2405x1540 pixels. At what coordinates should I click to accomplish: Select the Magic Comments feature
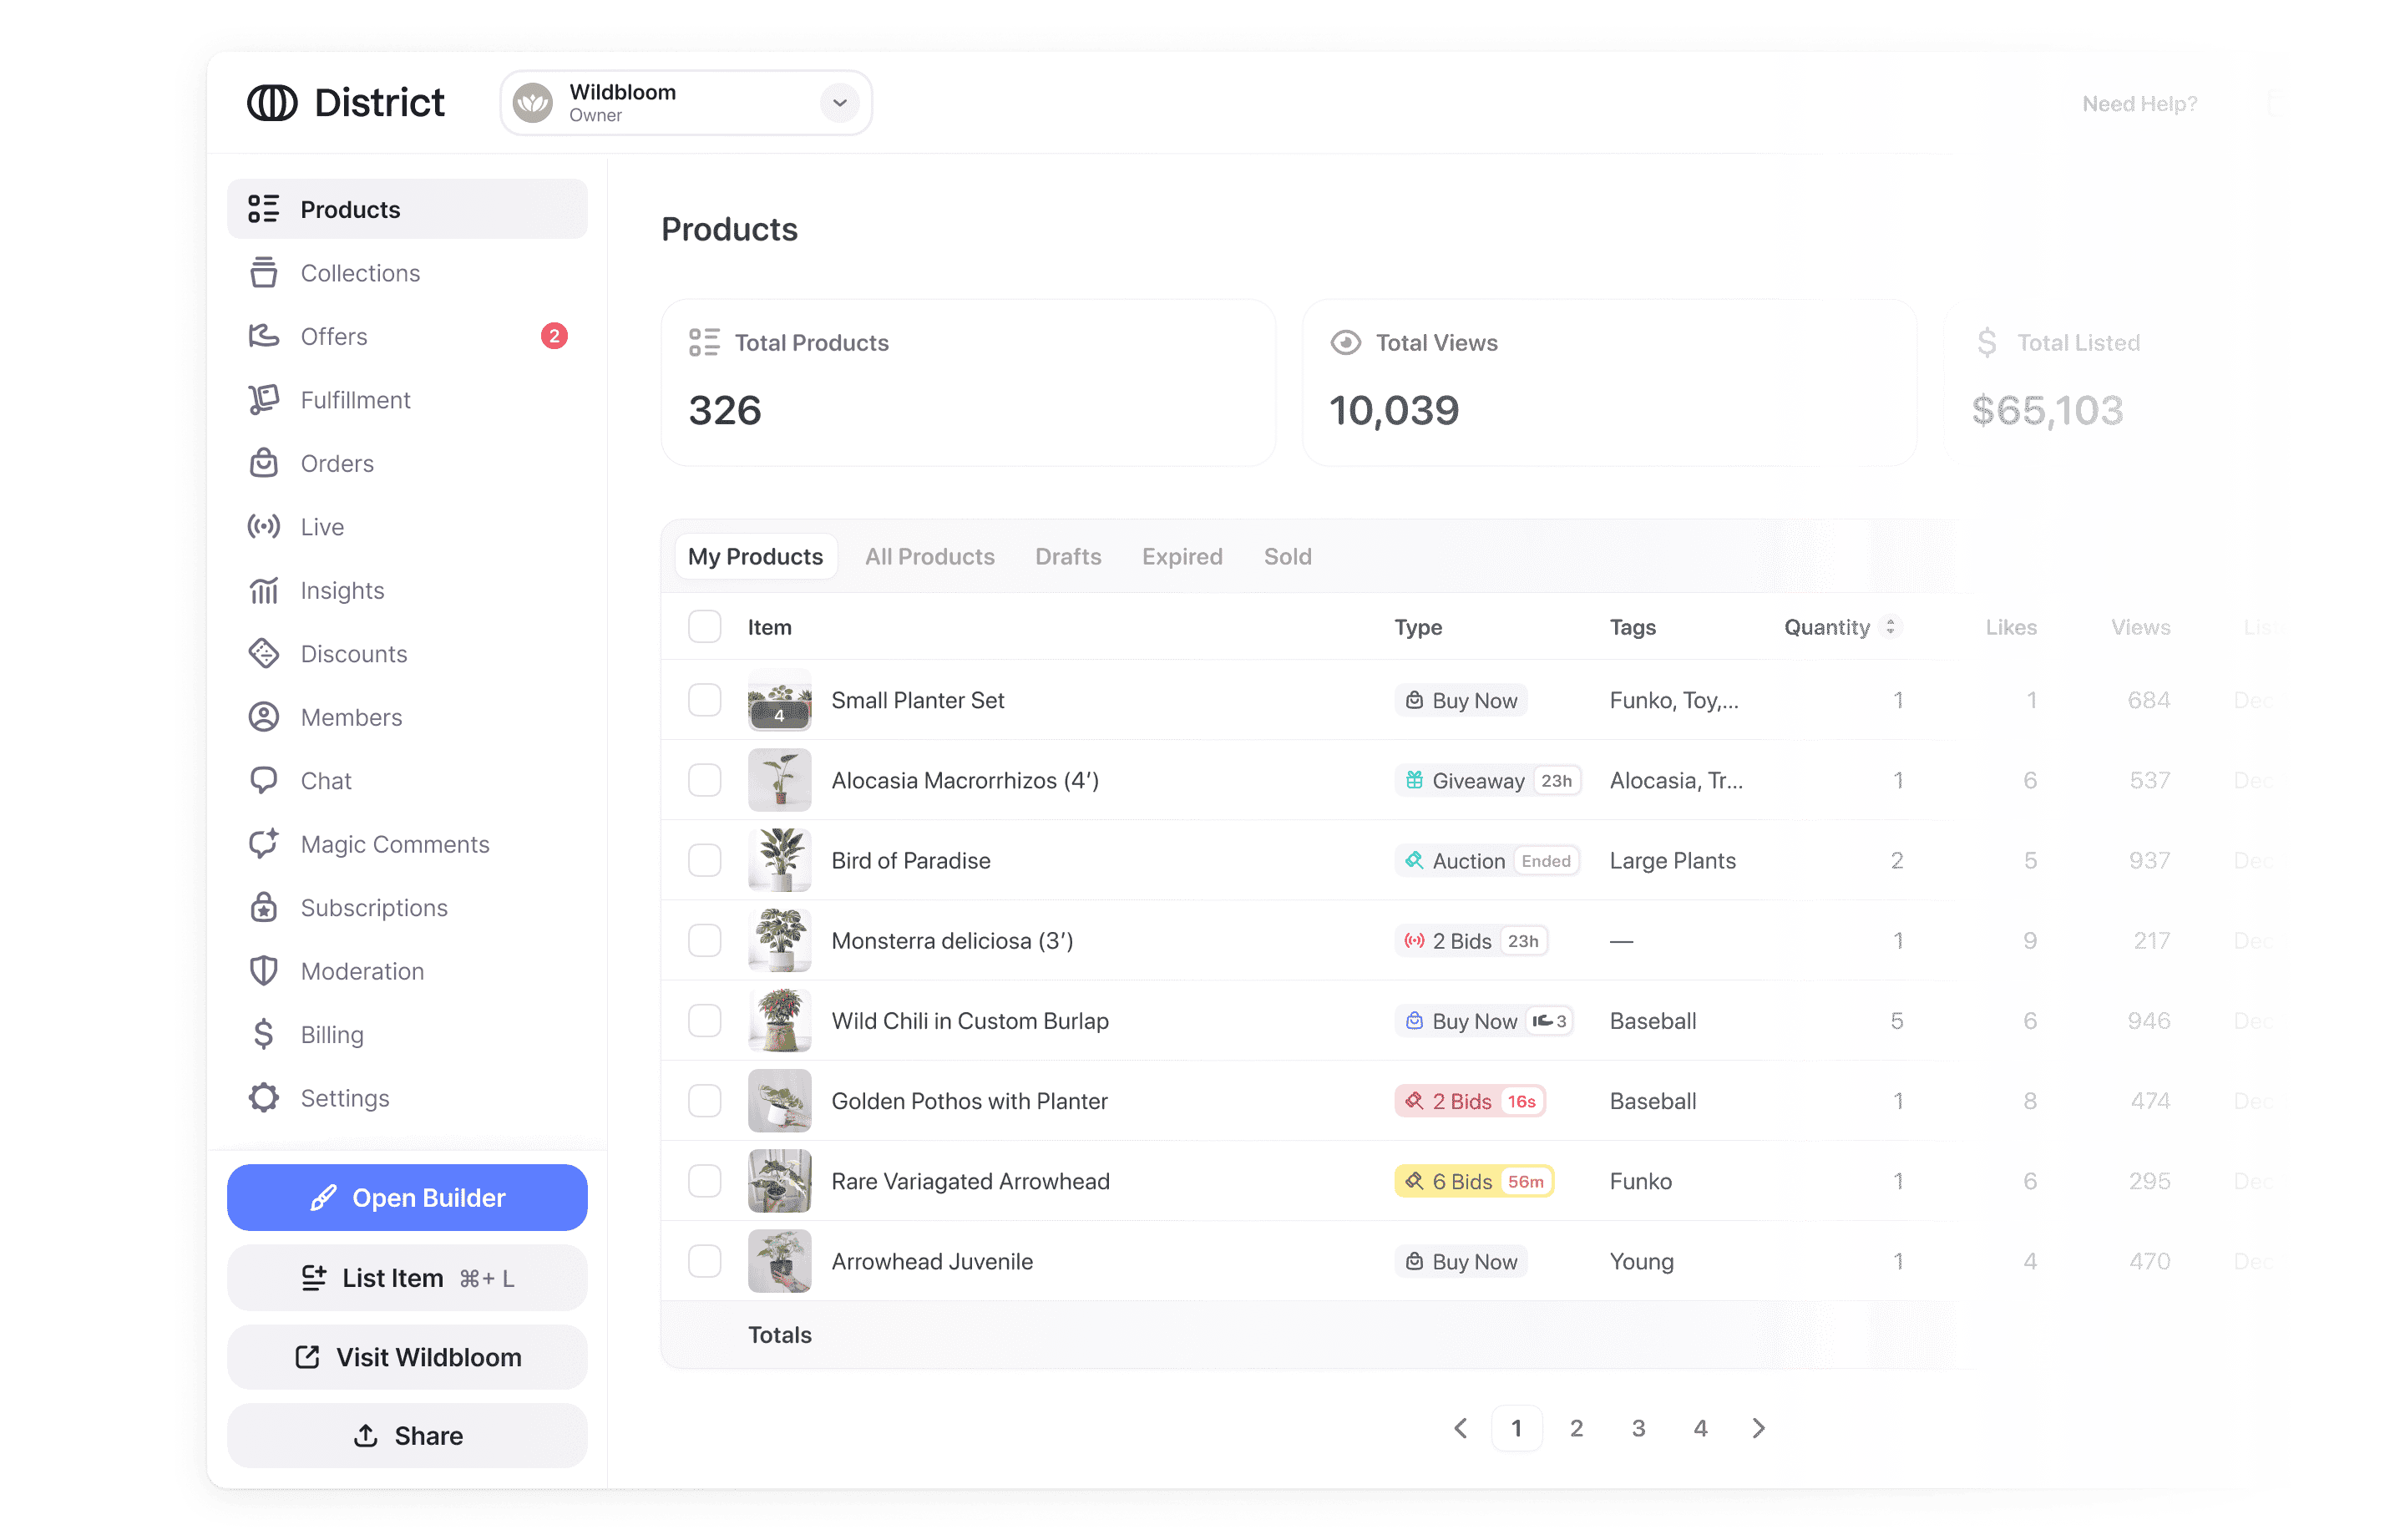tap(394, 844)
